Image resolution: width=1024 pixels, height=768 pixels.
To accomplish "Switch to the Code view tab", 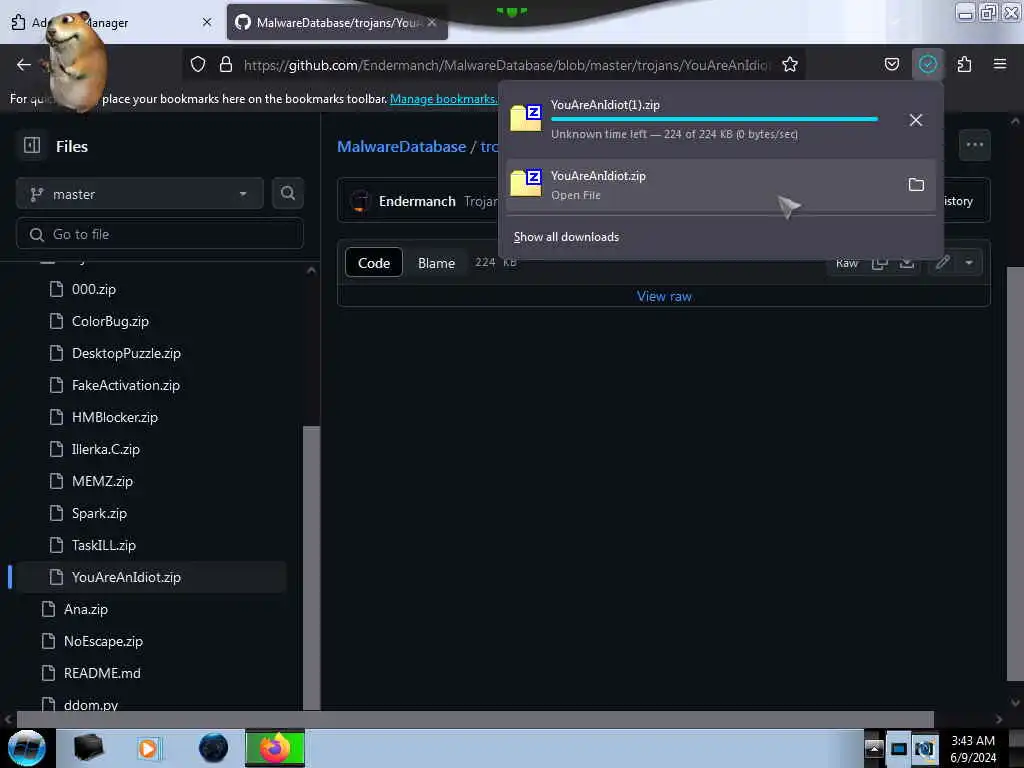I will click(x=374, y=263).
